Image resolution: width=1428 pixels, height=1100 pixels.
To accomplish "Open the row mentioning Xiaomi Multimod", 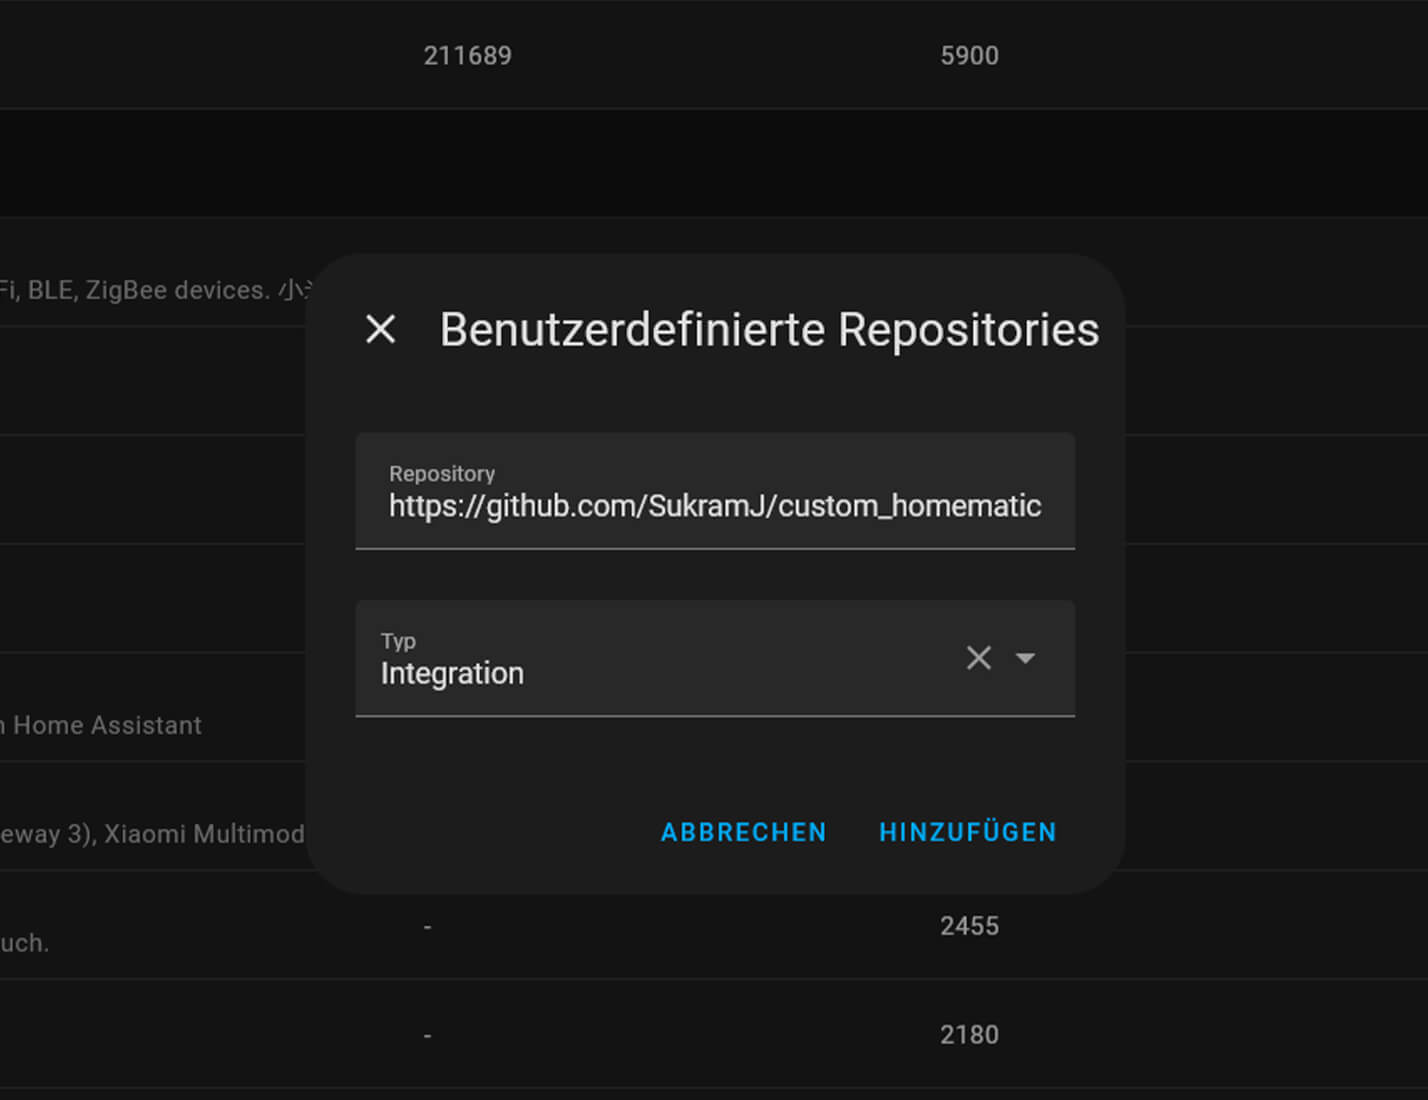I will point(152,834).
